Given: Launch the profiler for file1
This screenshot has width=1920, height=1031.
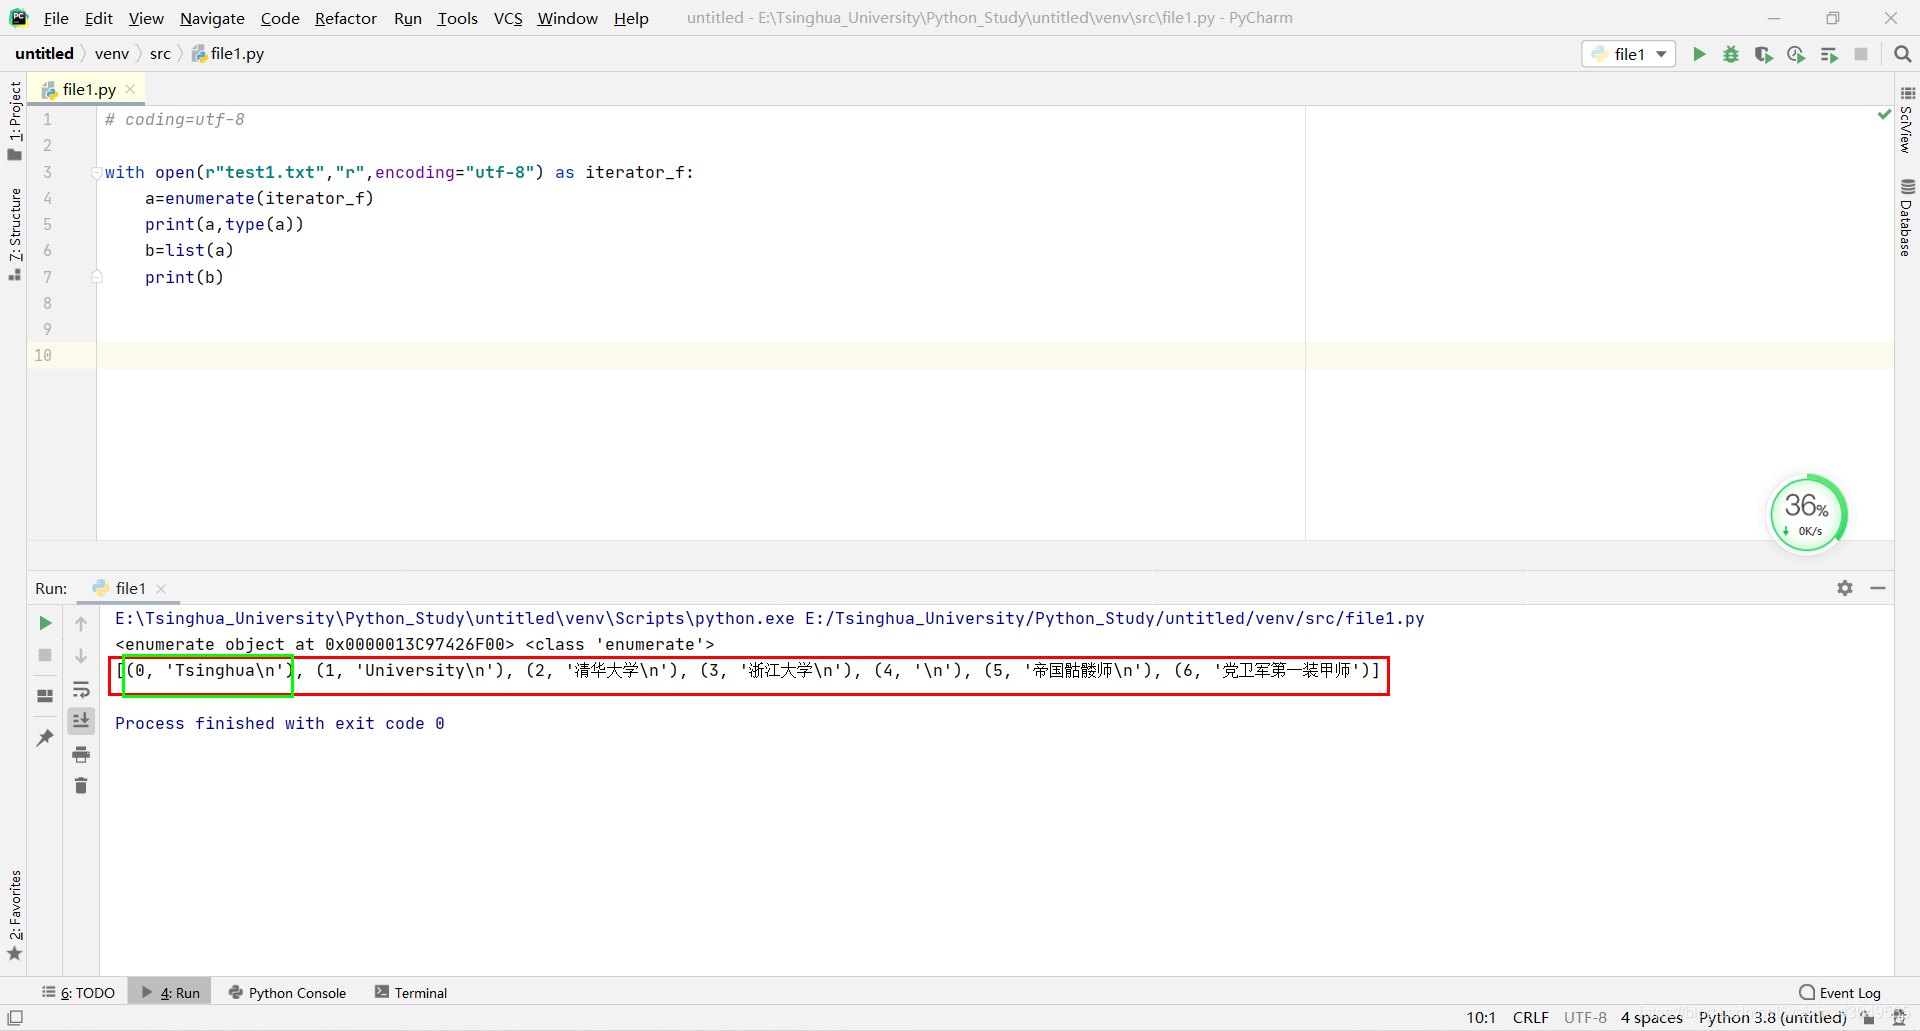Looking at the screenshot, I should (x=1796, y=54).
